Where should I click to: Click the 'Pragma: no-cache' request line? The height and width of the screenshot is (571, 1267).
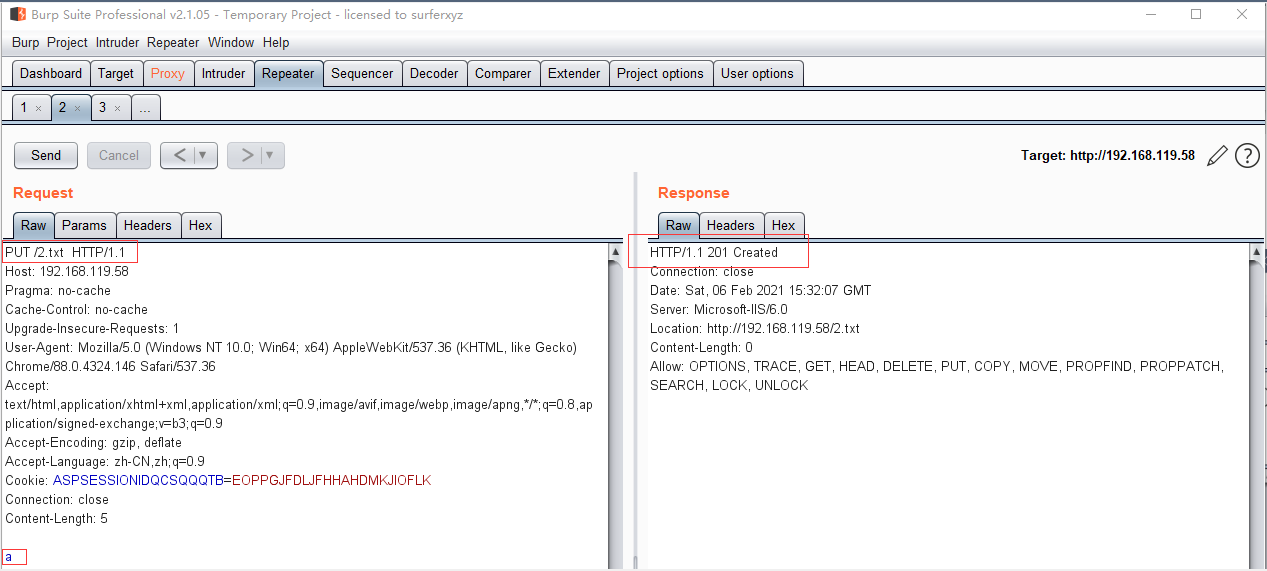pos(58,290)
